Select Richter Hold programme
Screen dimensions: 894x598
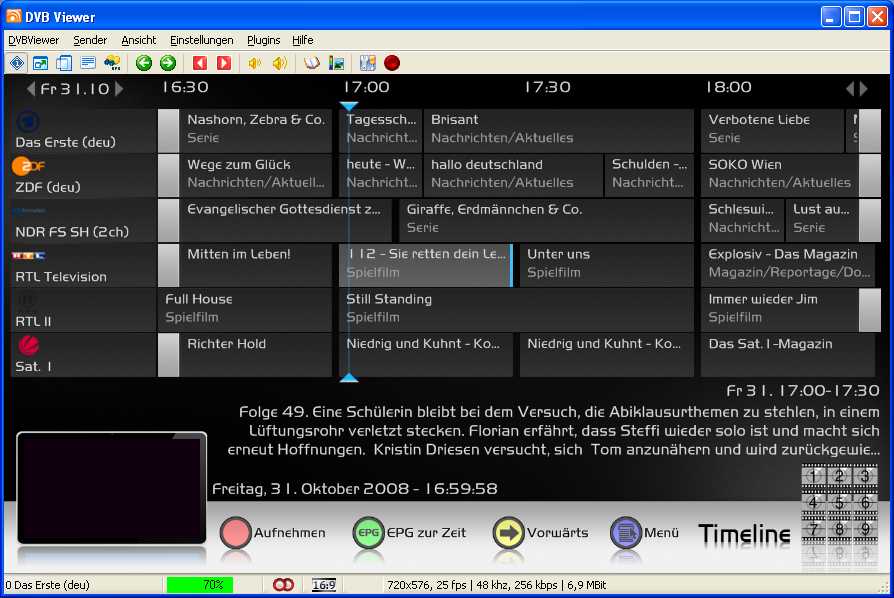pos(255,355)
